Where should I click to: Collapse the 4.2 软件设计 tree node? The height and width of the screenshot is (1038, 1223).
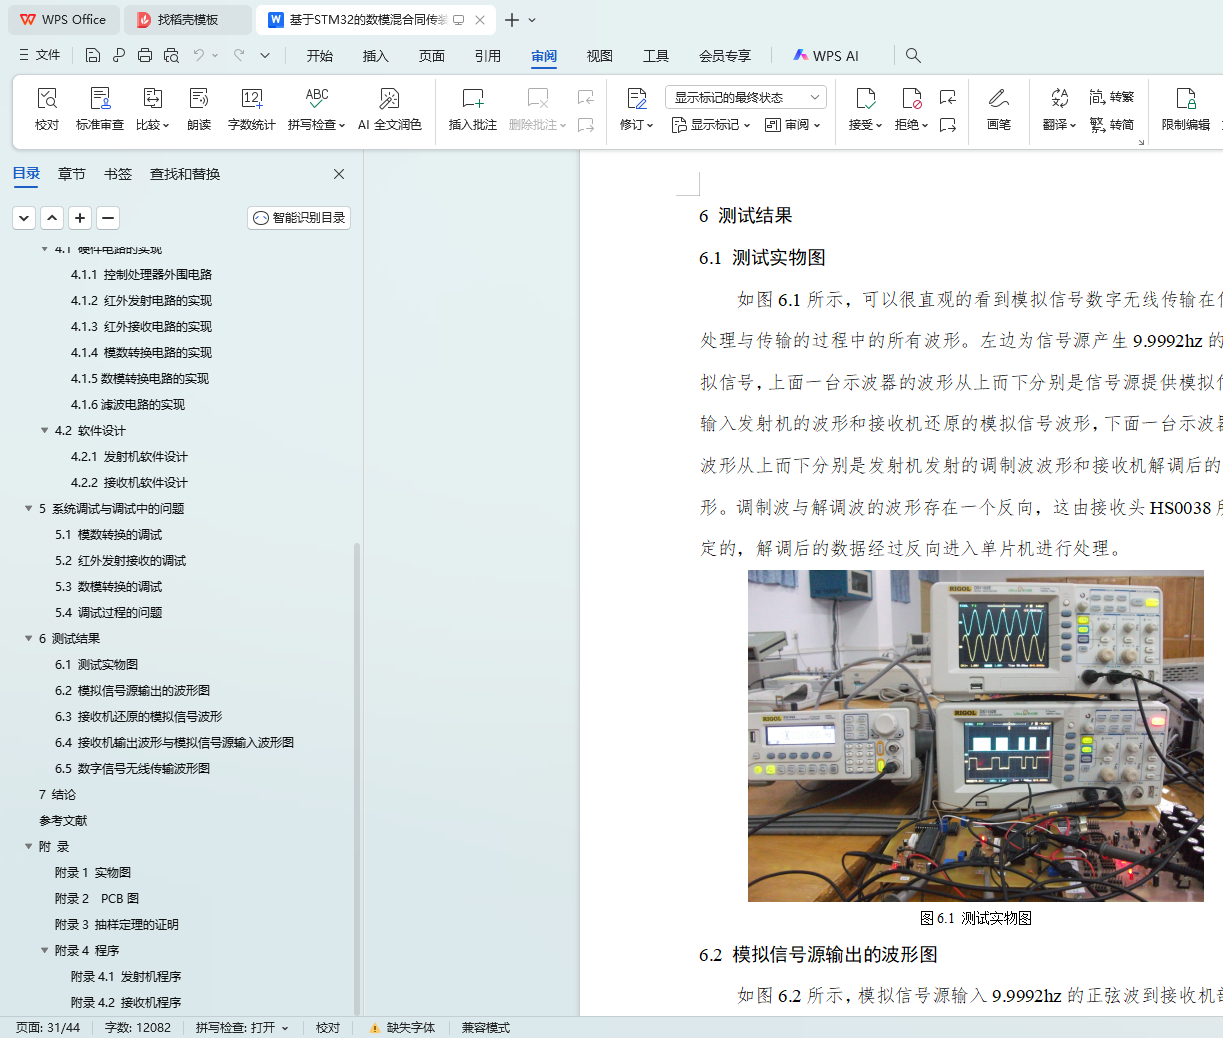pos(44,431)
